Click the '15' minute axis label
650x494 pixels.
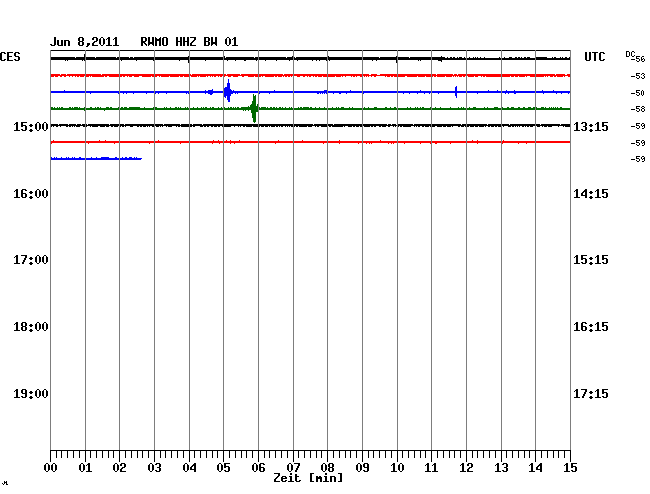[x=570, y=468]
